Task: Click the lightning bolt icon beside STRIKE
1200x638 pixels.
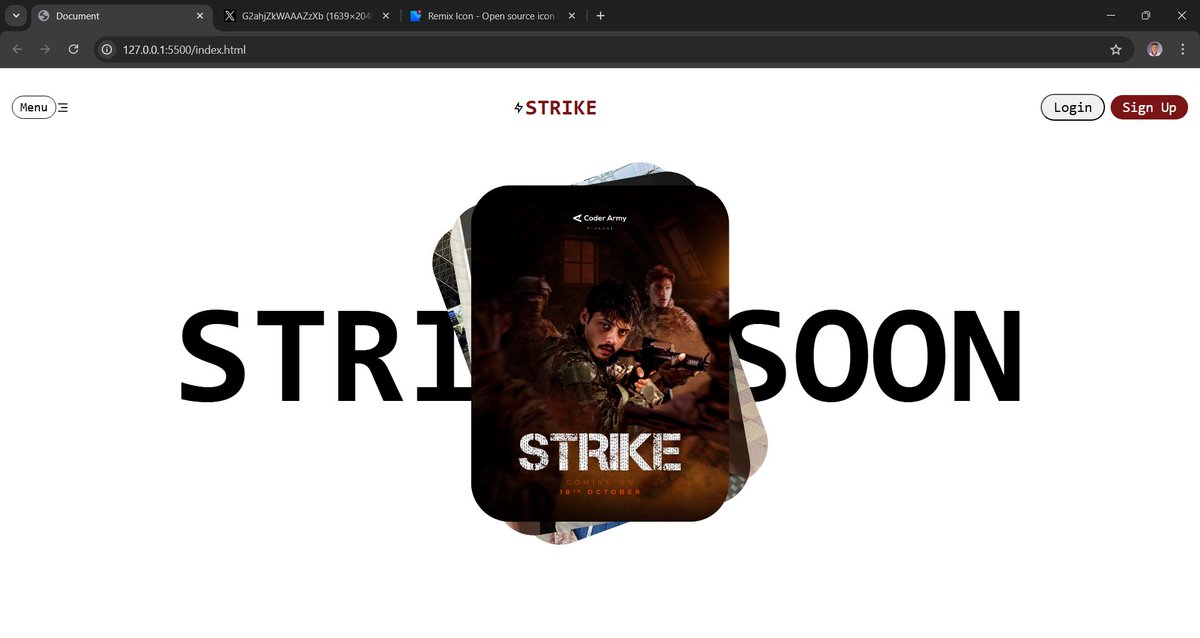Action: tap(518, 108)
